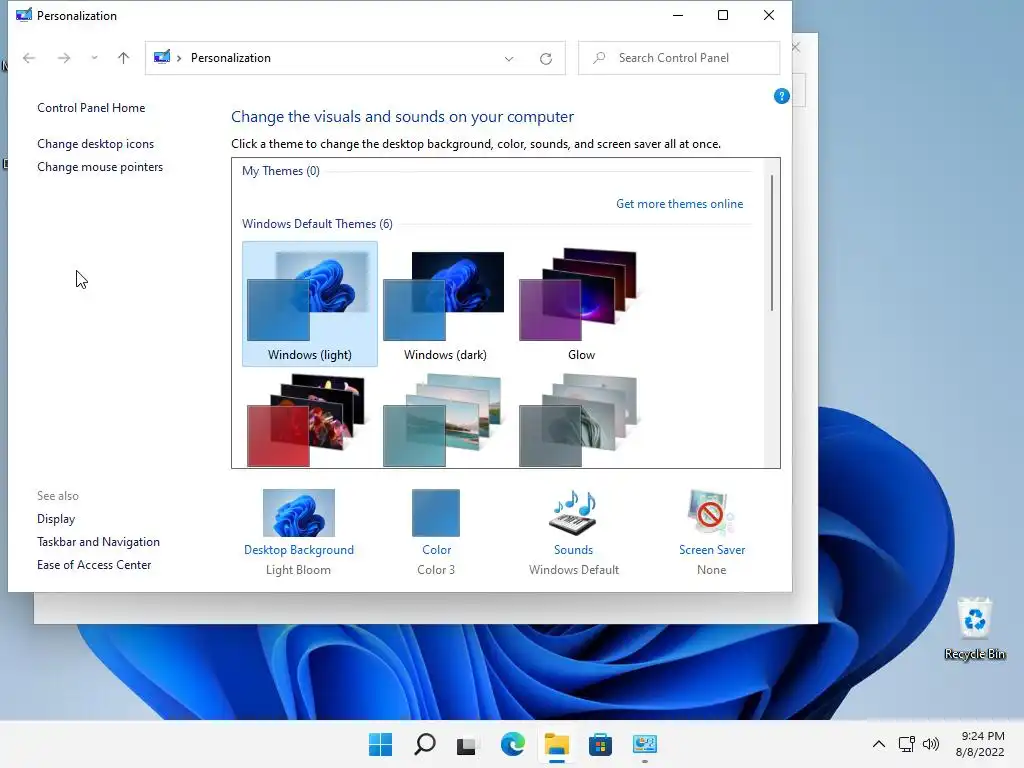The height and width of the screenshot is (768, 1024).
Task: Close the Personalization window
Action: (769, 15)
